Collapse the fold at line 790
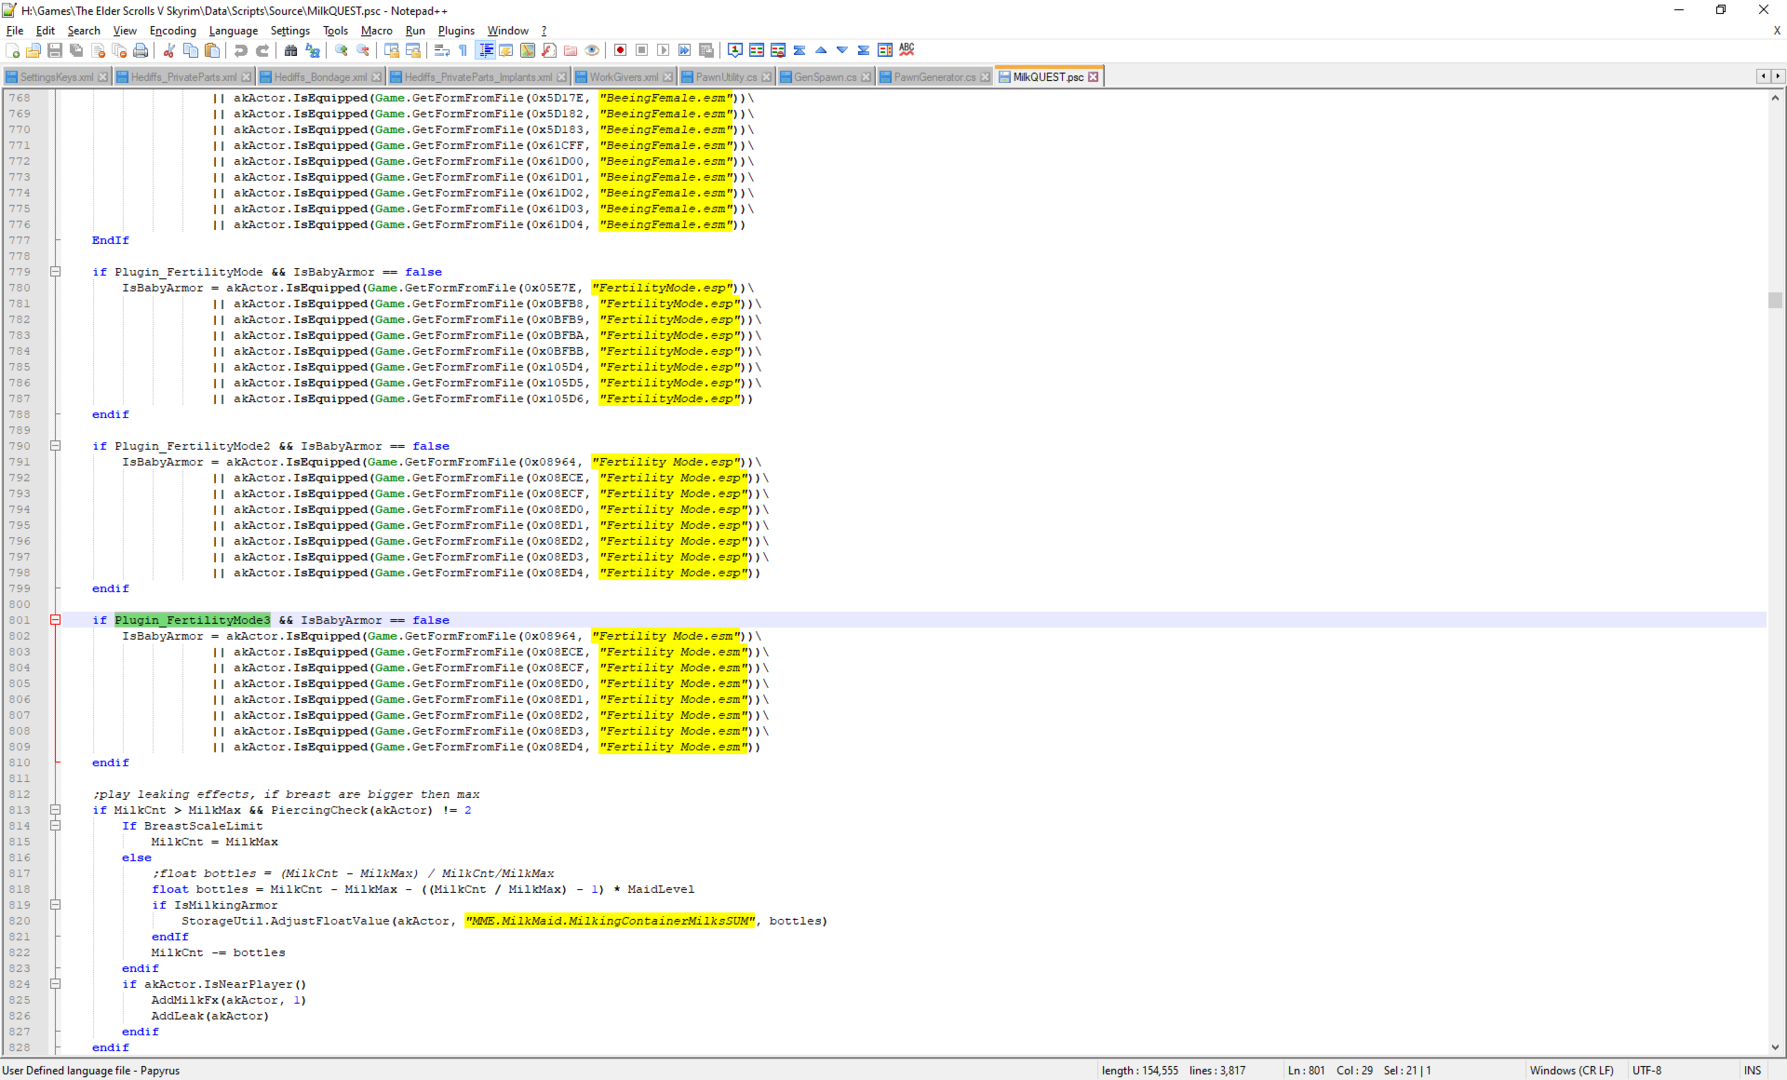 point(55,446)
